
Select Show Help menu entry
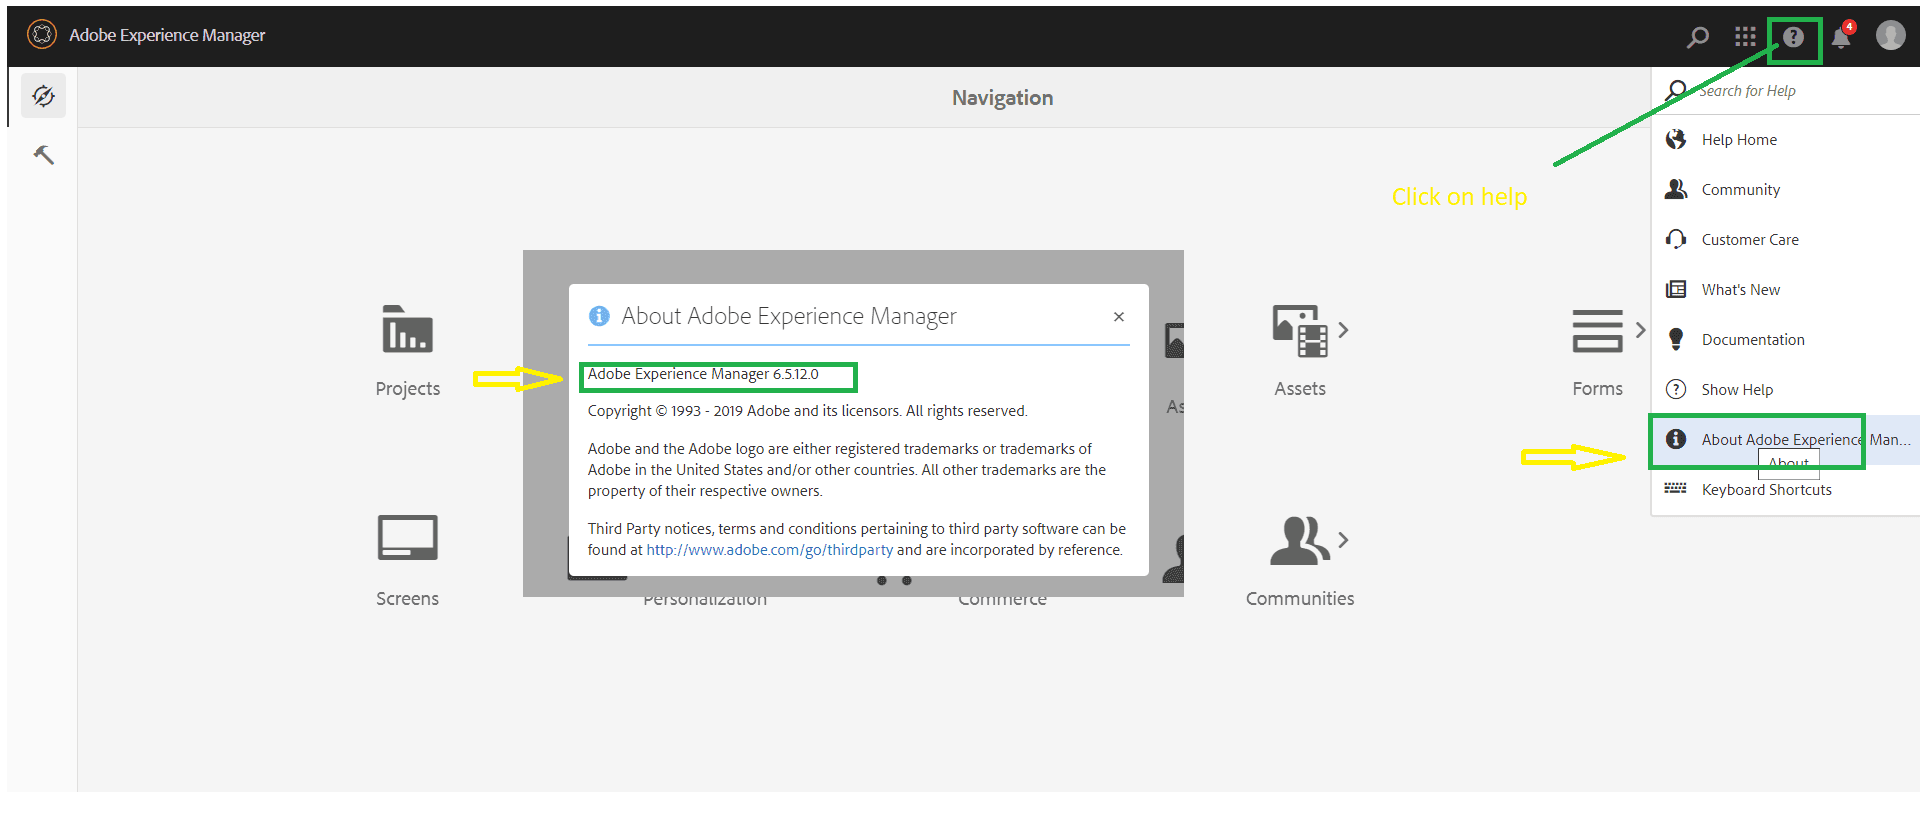[x=1785, y=390]
